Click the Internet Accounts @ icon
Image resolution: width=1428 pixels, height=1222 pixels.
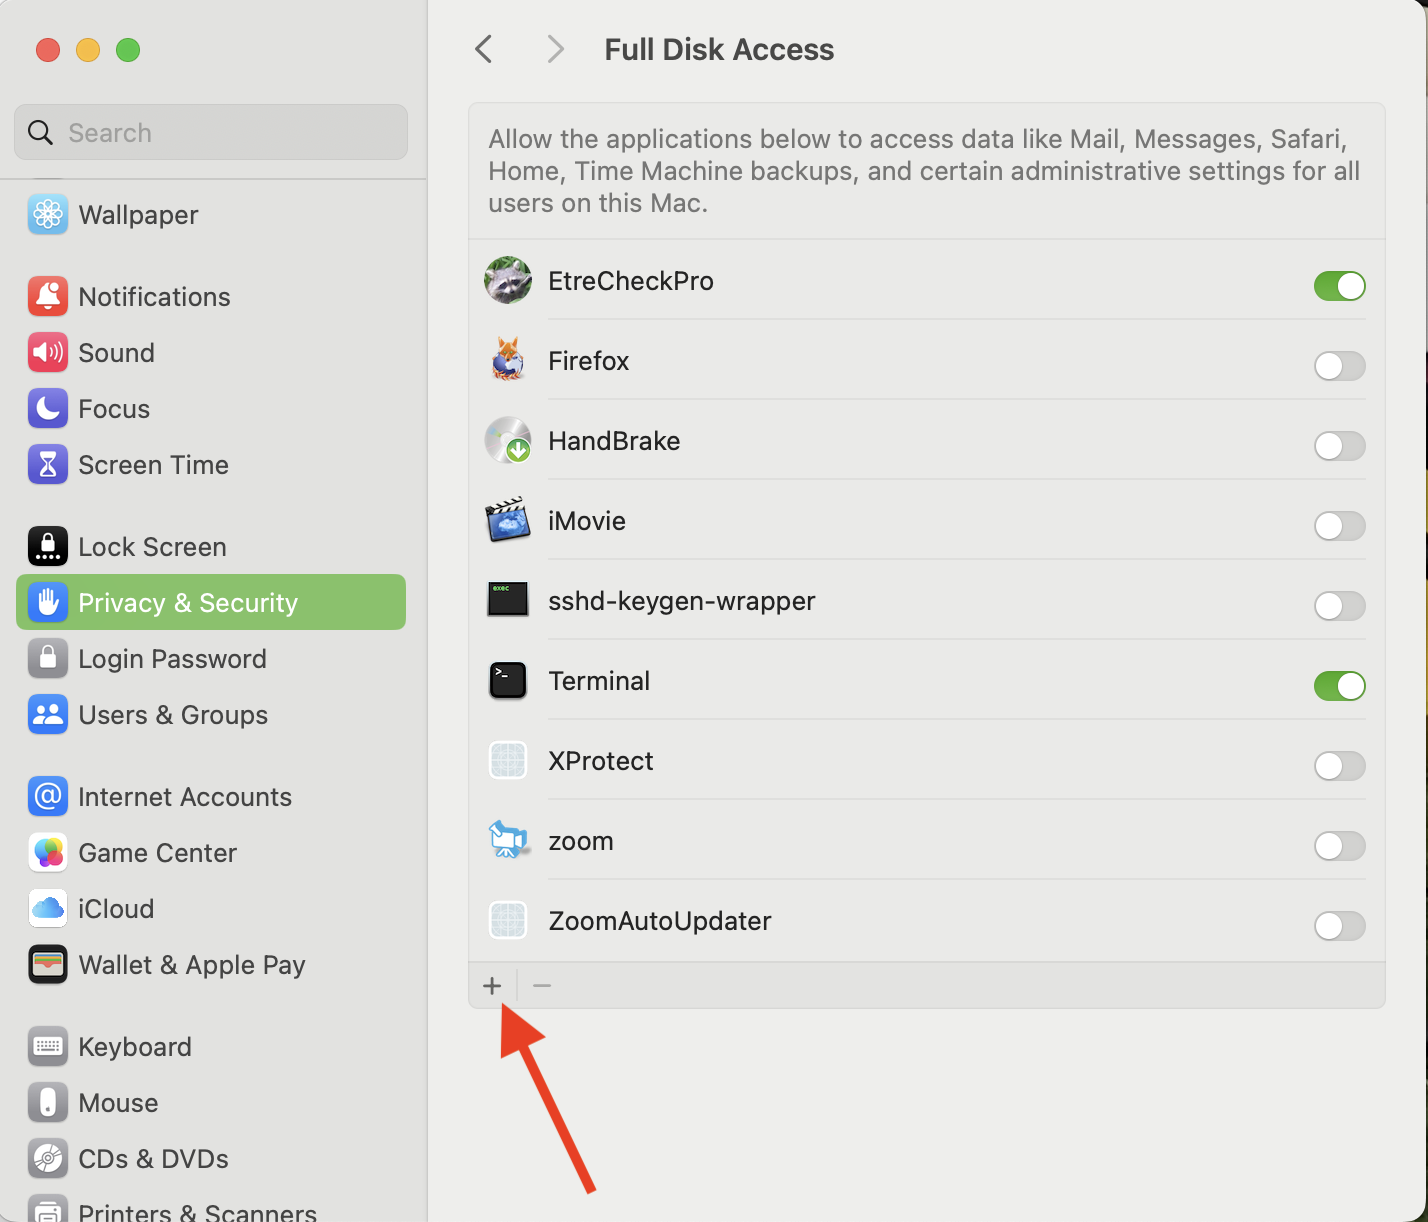(48, 797)
